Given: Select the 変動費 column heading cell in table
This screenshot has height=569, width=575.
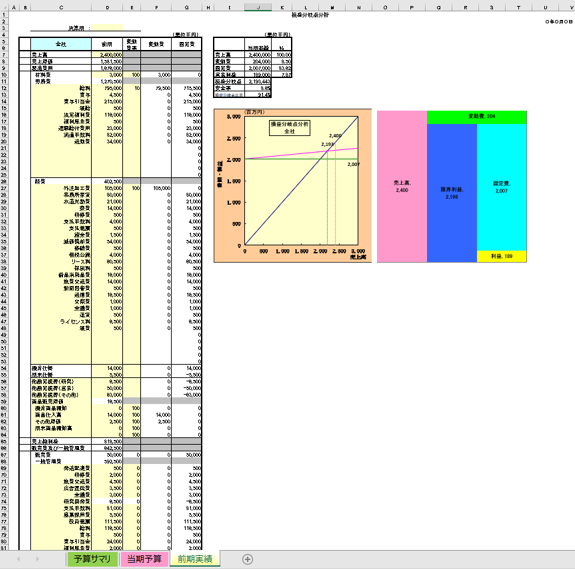Looking at the screenshot, I should (x=156, y=44).
